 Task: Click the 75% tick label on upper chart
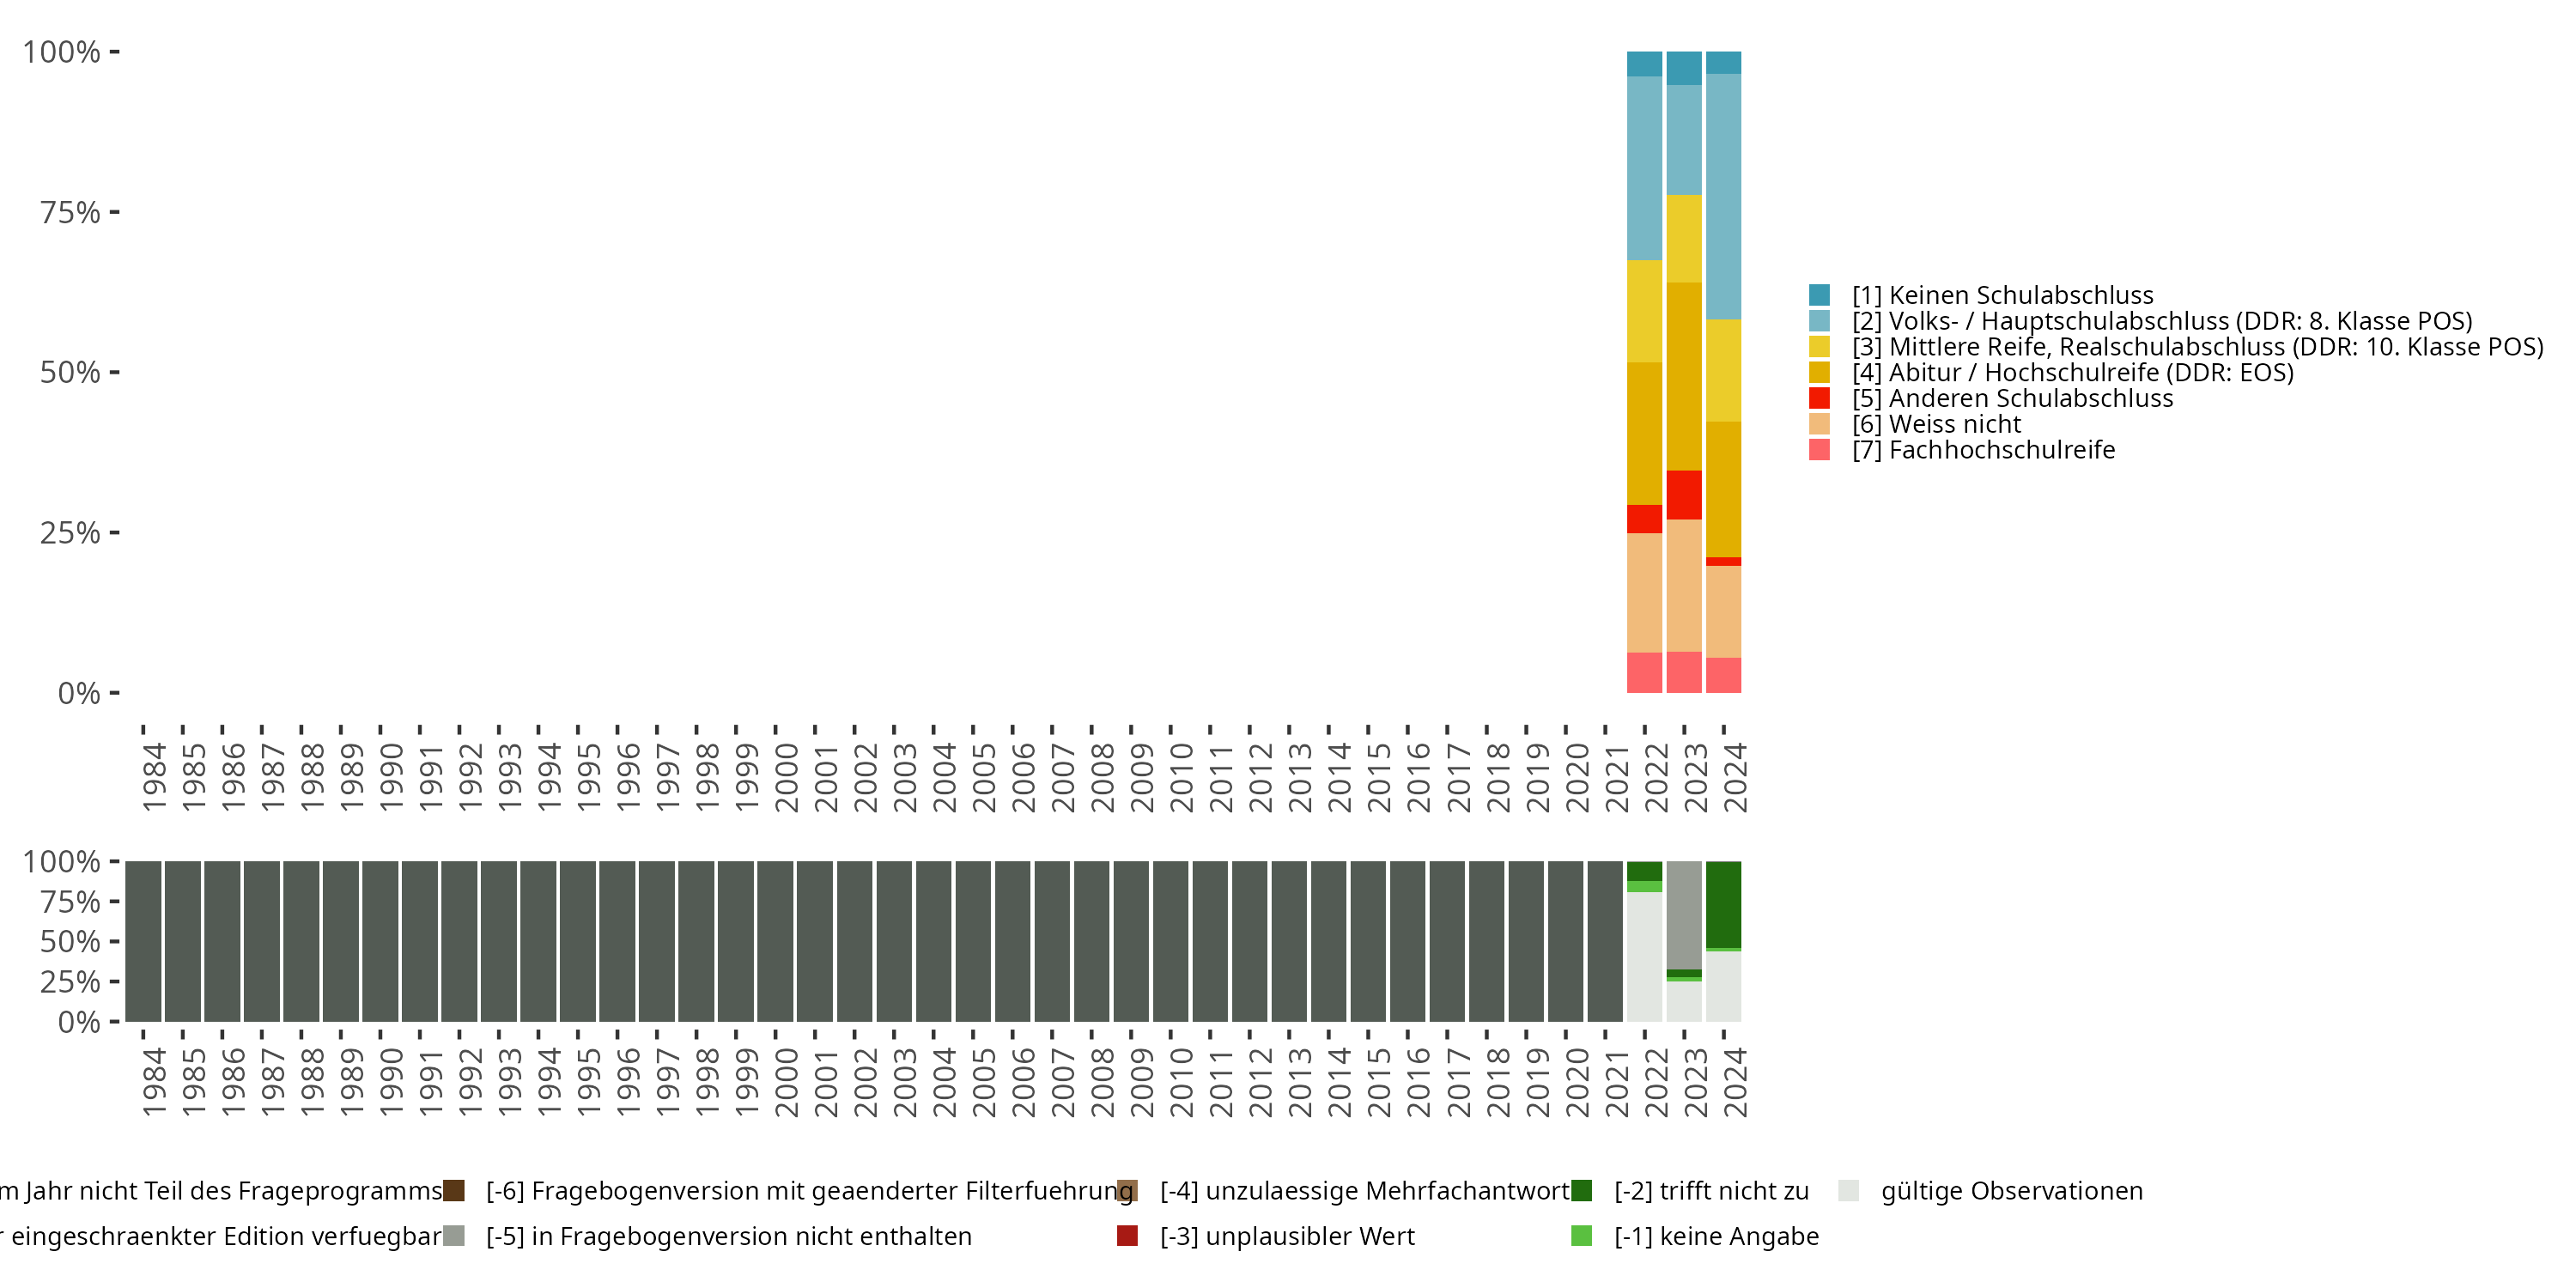70,212
